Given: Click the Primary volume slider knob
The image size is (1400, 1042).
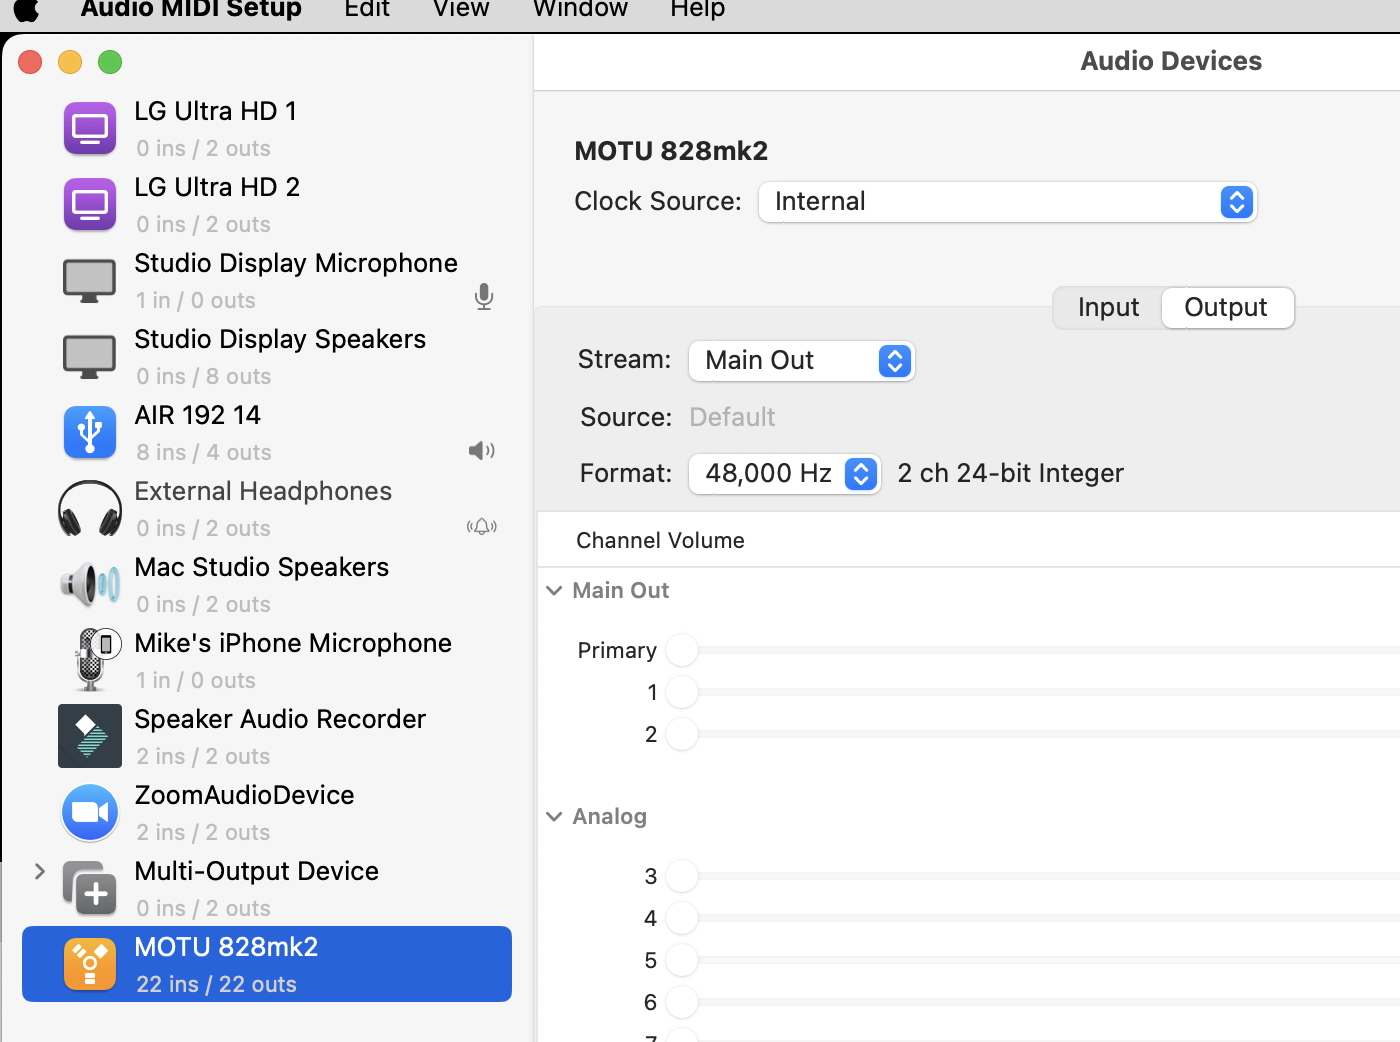Looking at the screenshot, I should tap(682, 650).
